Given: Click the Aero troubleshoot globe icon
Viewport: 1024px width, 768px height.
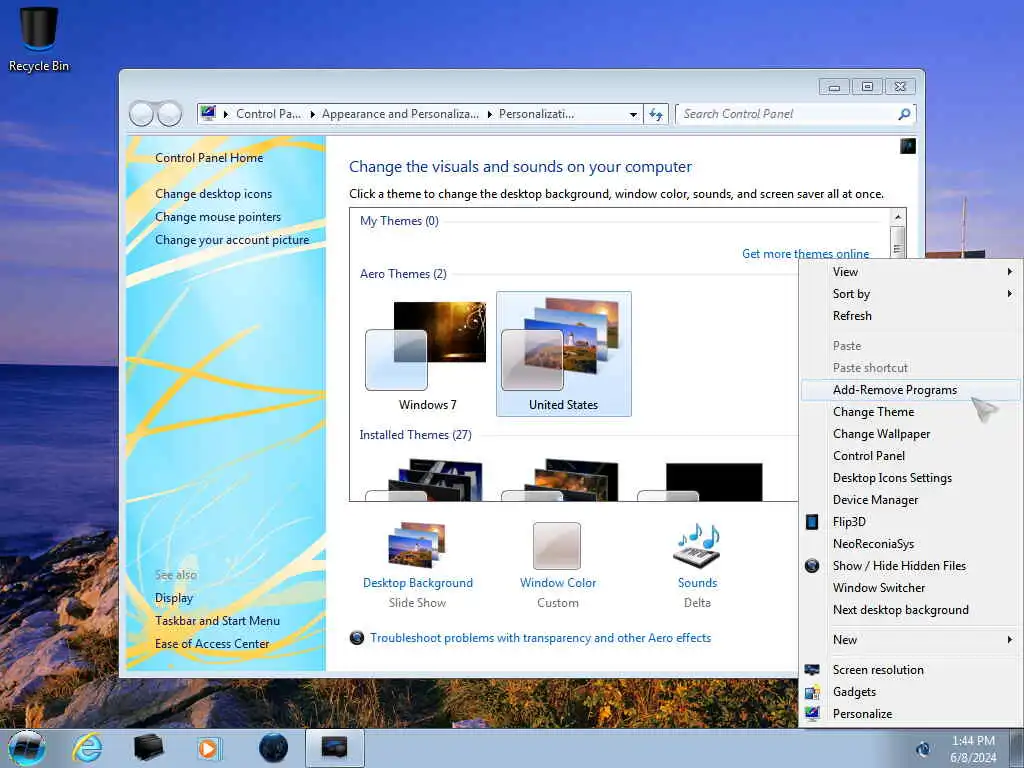Looking at the screenshot, I should [x=357, y=638].
